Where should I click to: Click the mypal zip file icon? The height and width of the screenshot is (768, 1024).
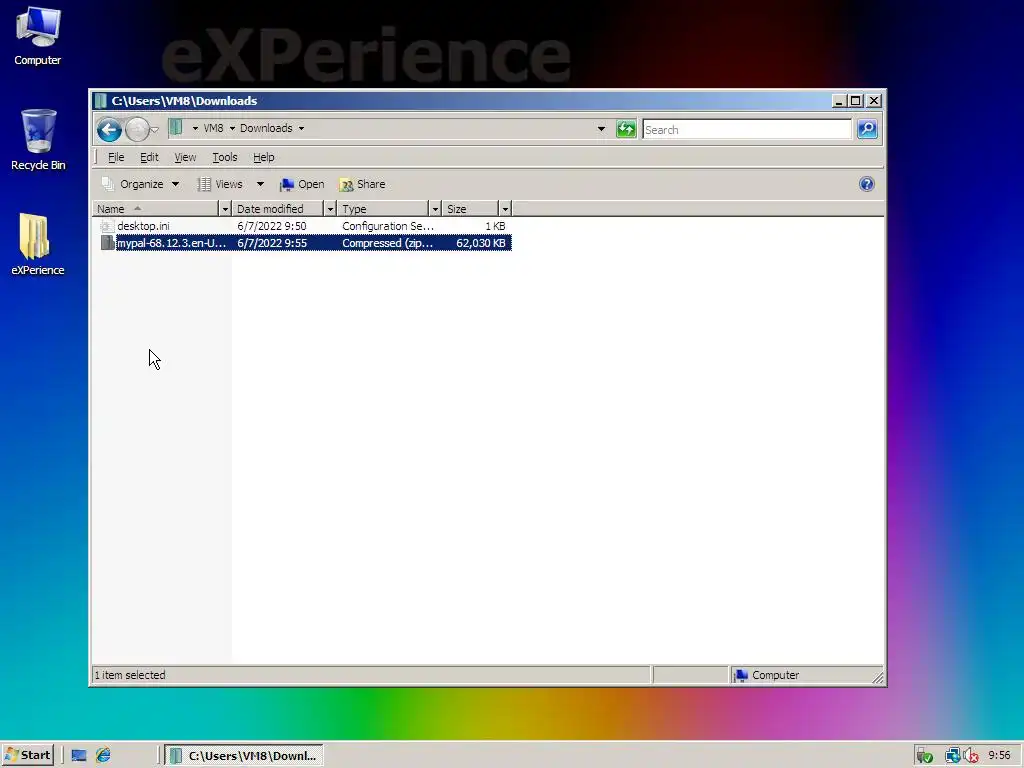[107, 243]
